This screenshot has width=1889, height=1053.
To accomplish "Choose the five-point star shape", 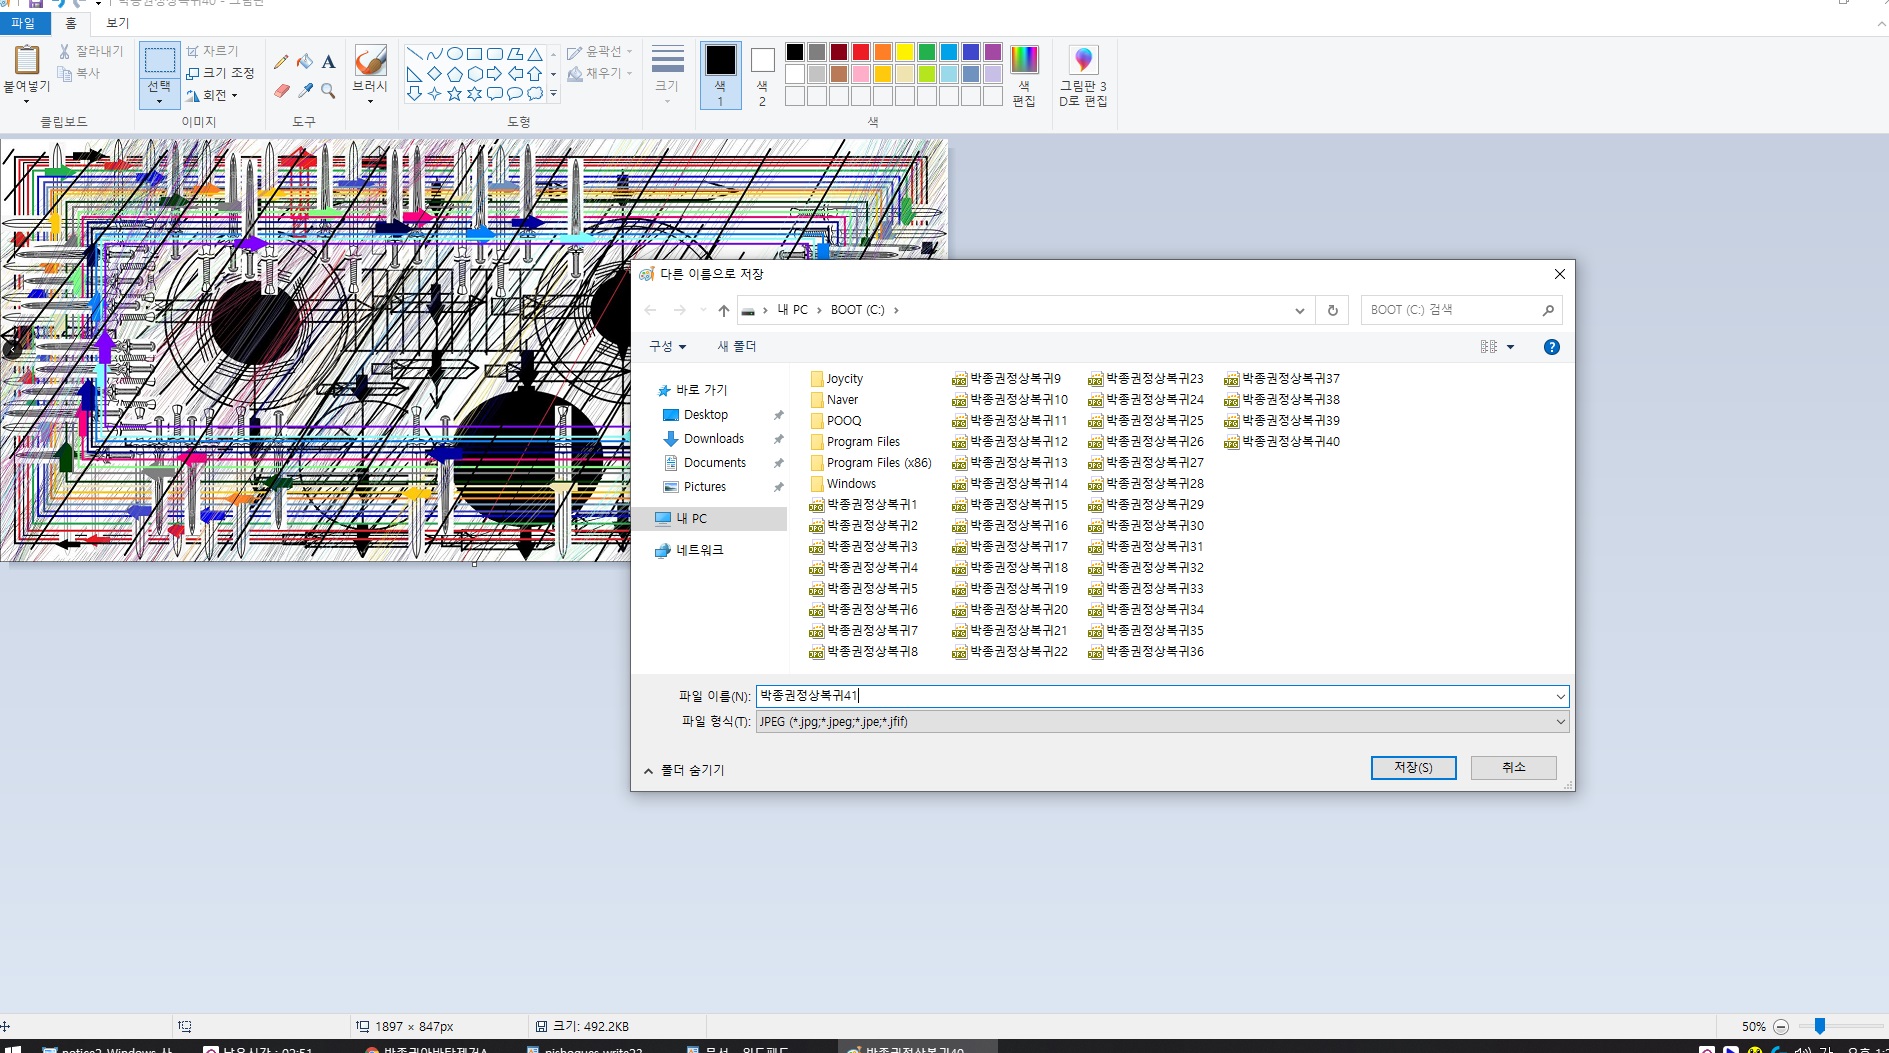I will [x=454, y=94].
